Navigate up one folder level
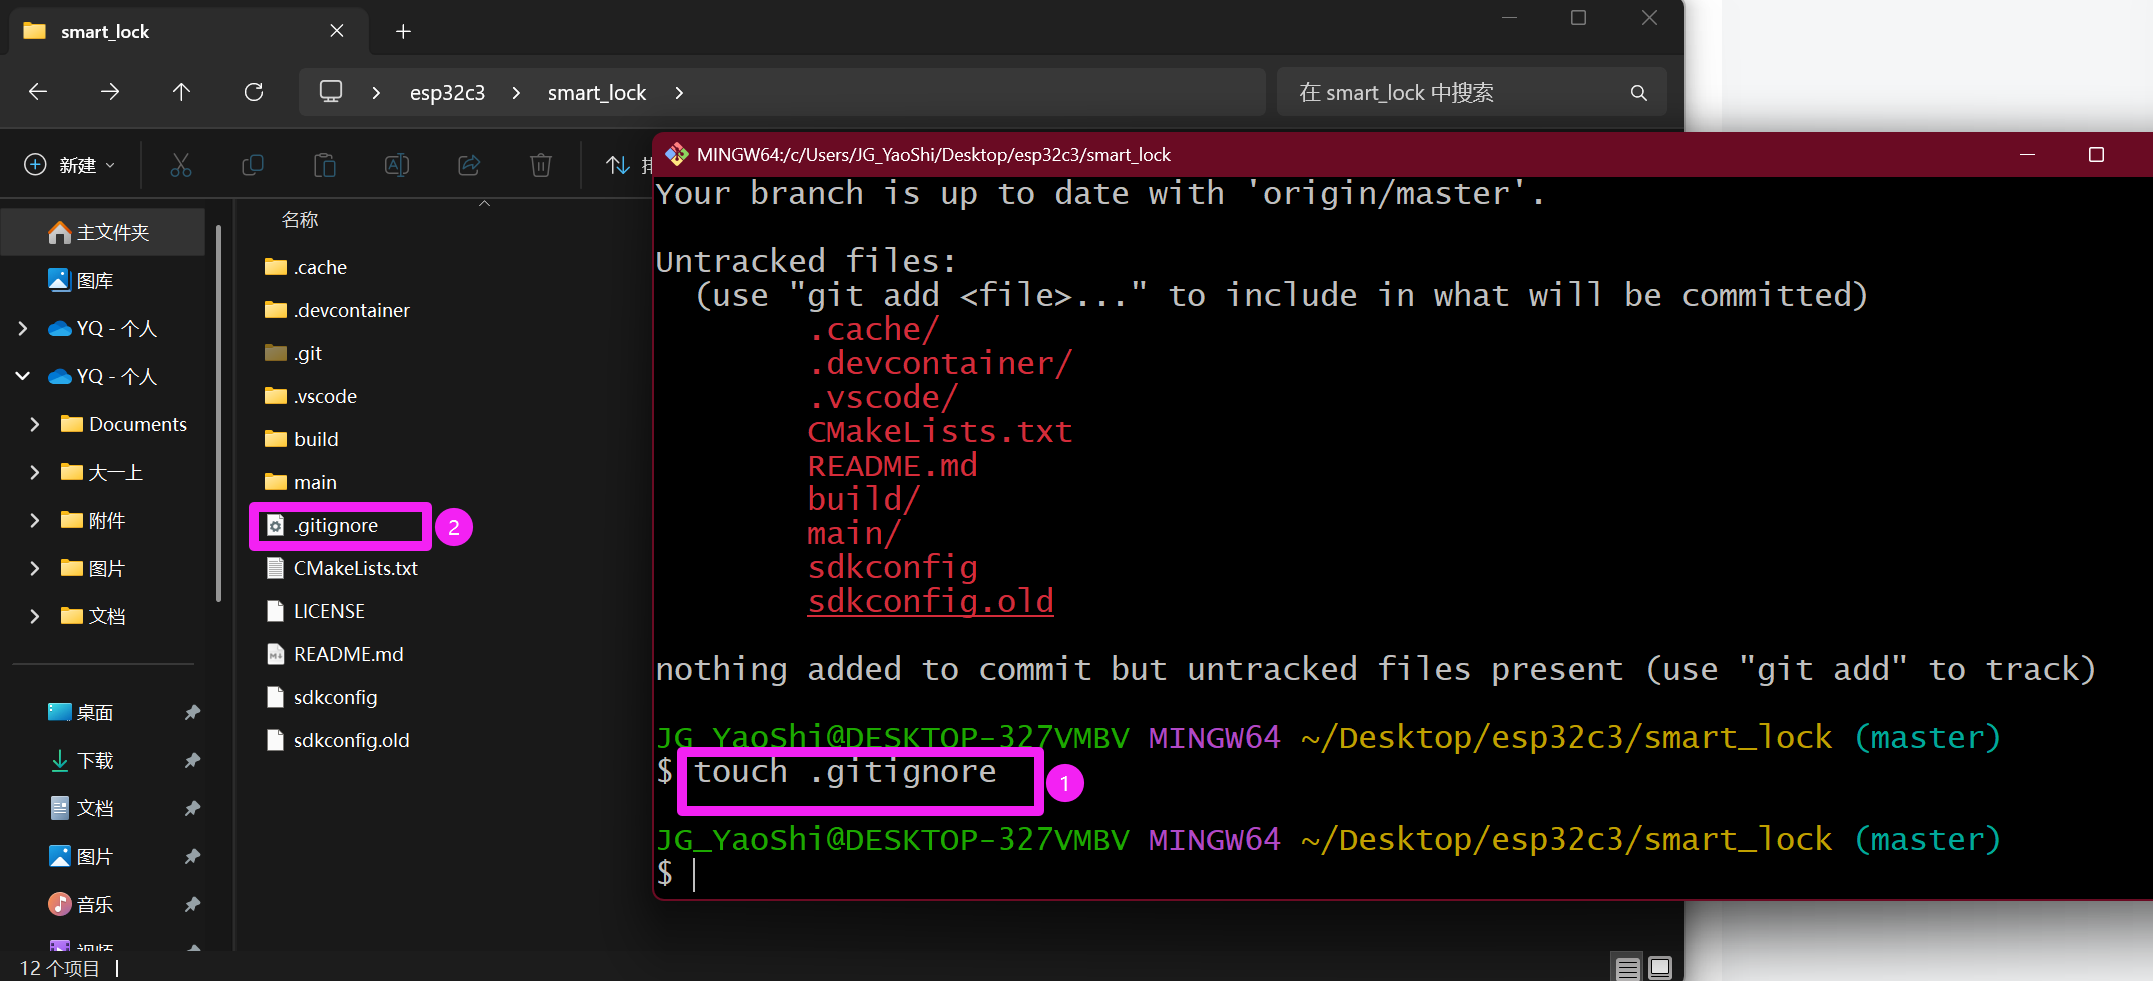The width and height of the screenshot is (2153, 981). click(181, 92)
